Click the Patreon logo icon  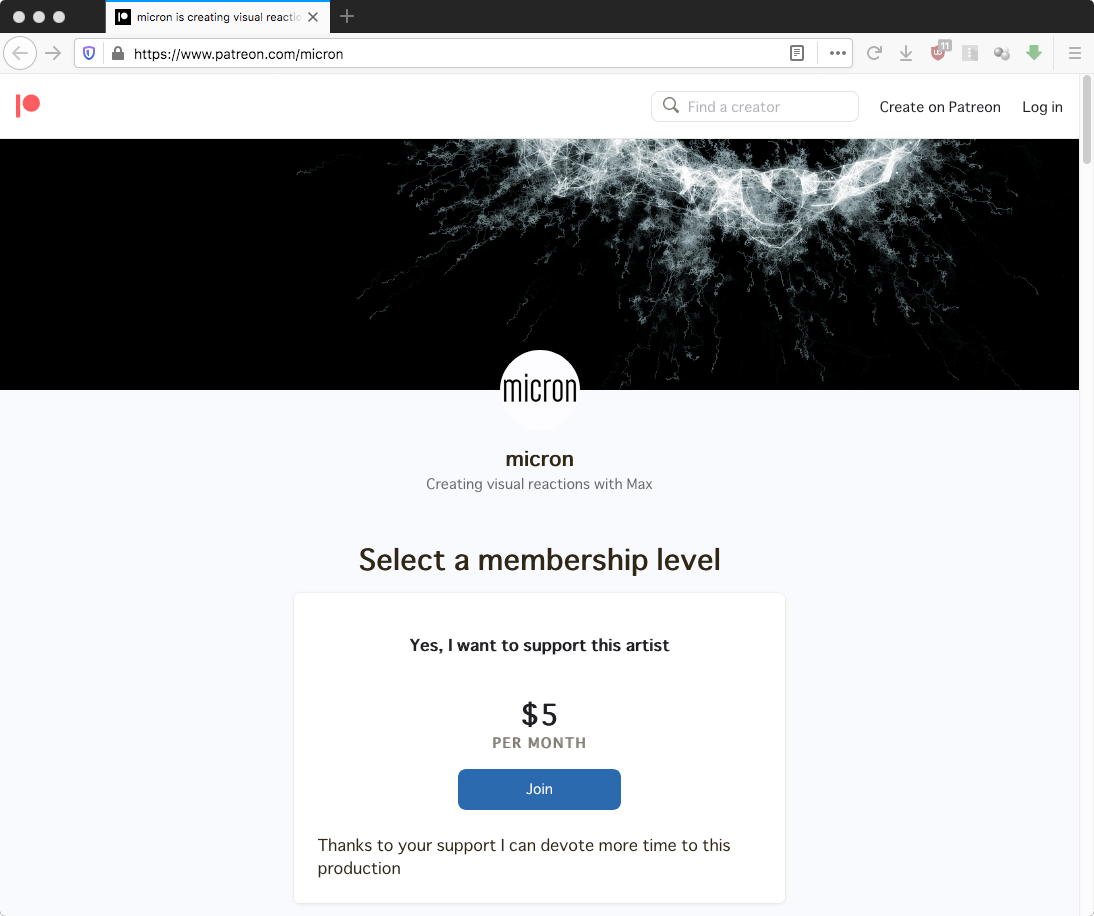pyautogui.click(x=28, y=106)
